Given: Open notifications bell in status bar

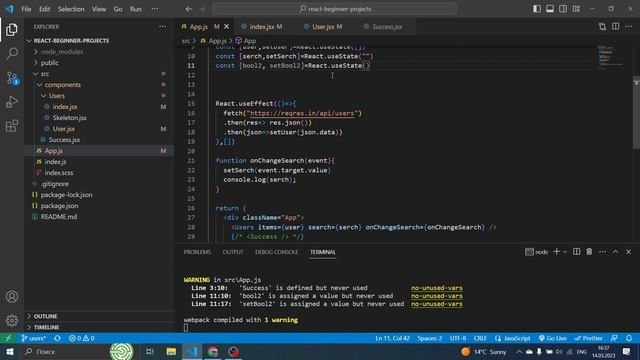Looking at the screenshot, I should [x=629, y=338].
